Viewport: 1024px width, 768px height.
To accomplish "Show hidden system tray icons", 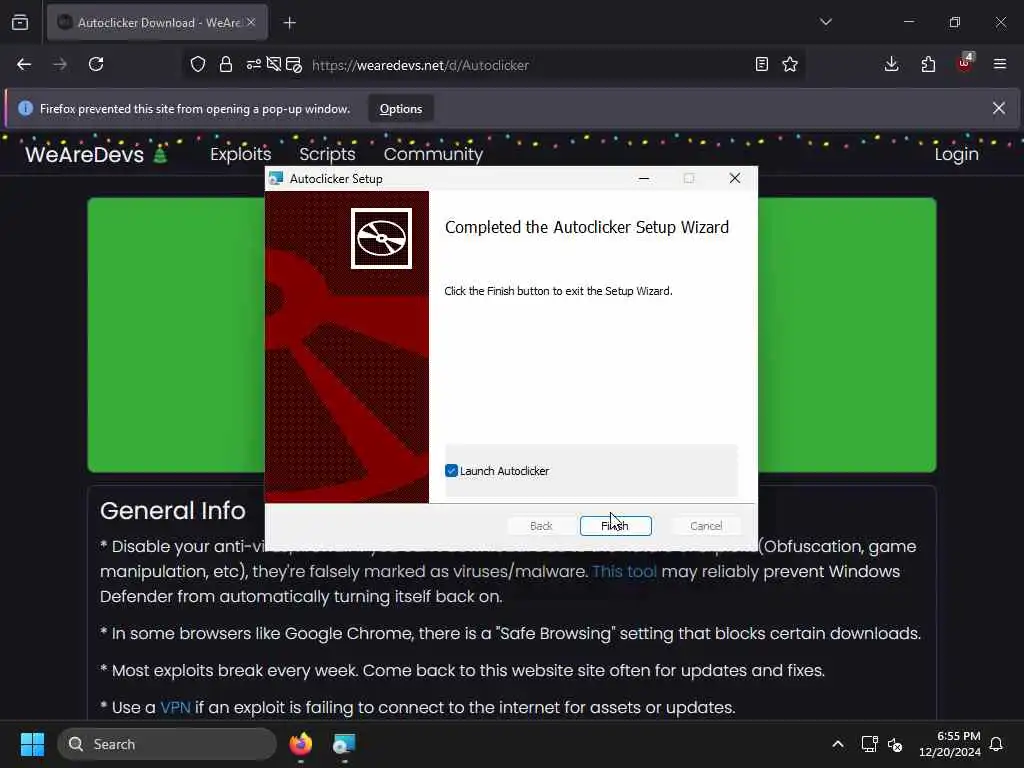I will tap(838, 744).
